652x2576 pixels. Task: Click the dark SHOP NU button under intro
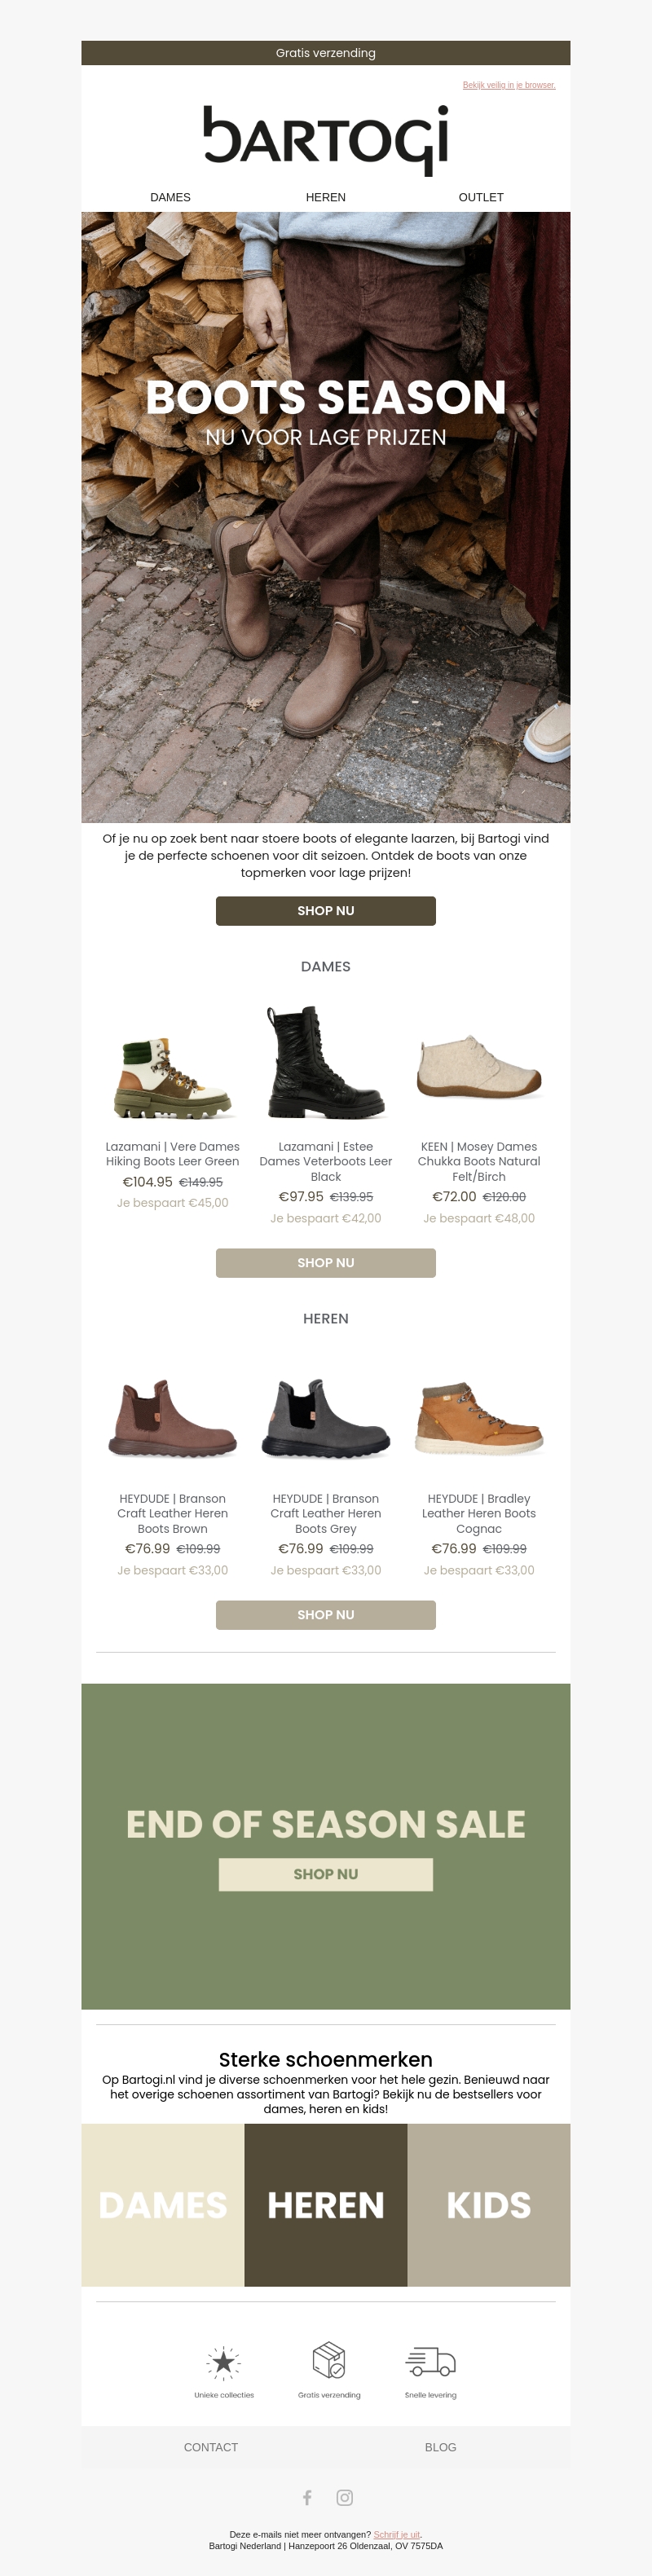(326, 911)
